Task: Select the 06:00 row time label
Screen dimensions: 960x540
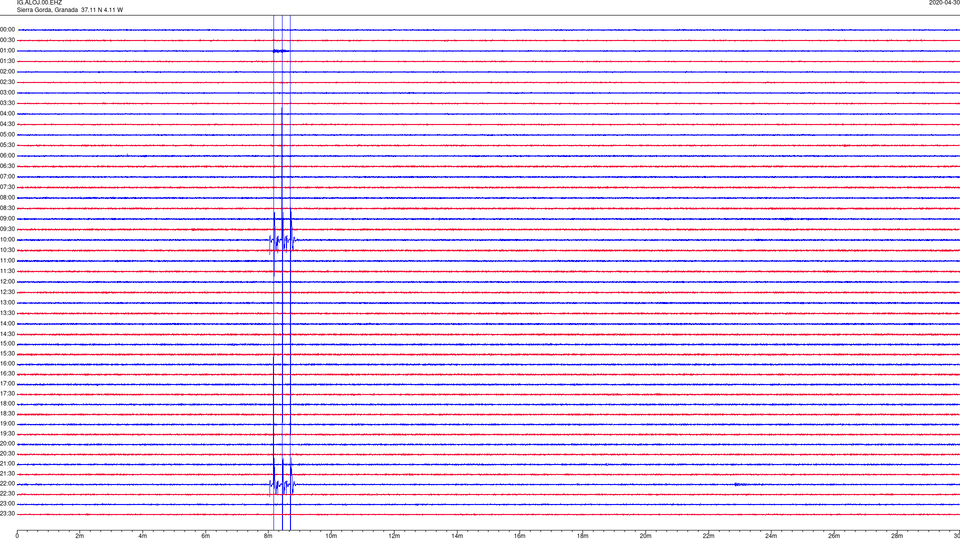Action: (7, 156)
